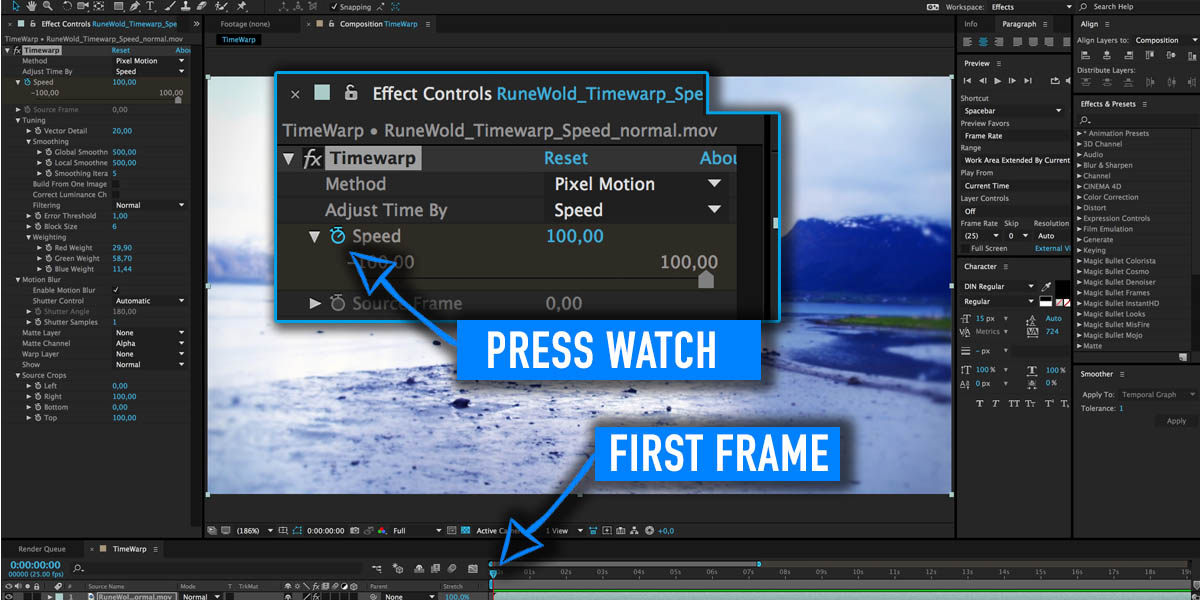Click the Search Help field
Image resolution: width=1200 pixels, height=600 pixels.
tap(1112, 6)
